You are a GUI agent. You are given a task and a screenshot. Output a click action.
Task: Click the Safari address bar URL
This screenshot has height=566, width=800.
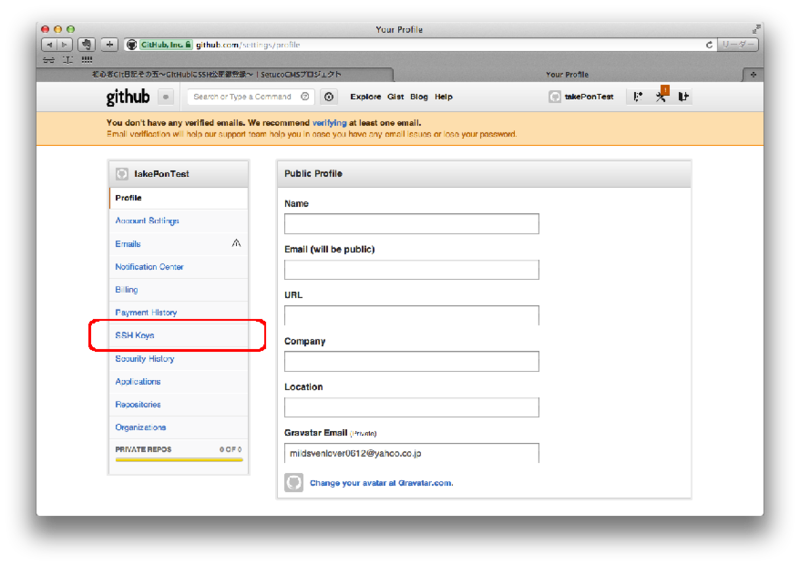(248, 45)
